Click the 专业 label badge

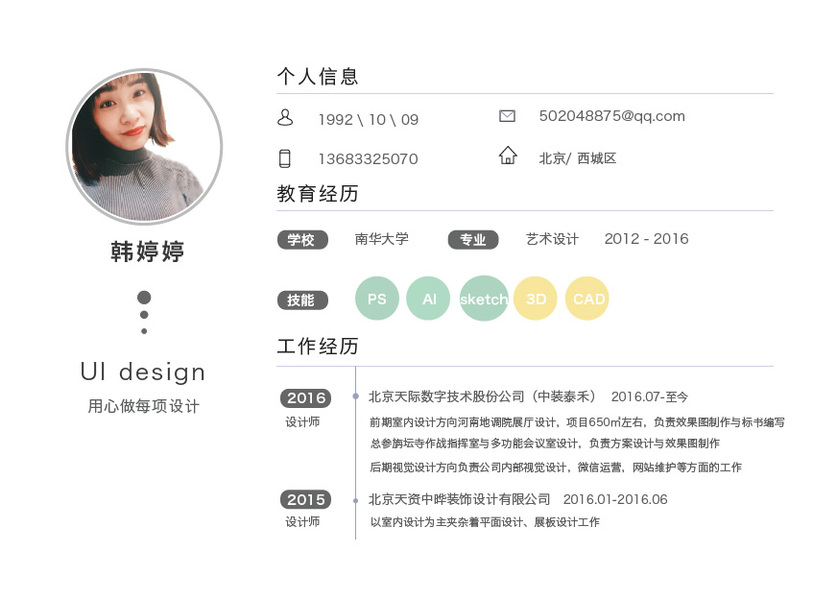click(x=473, y=240)
